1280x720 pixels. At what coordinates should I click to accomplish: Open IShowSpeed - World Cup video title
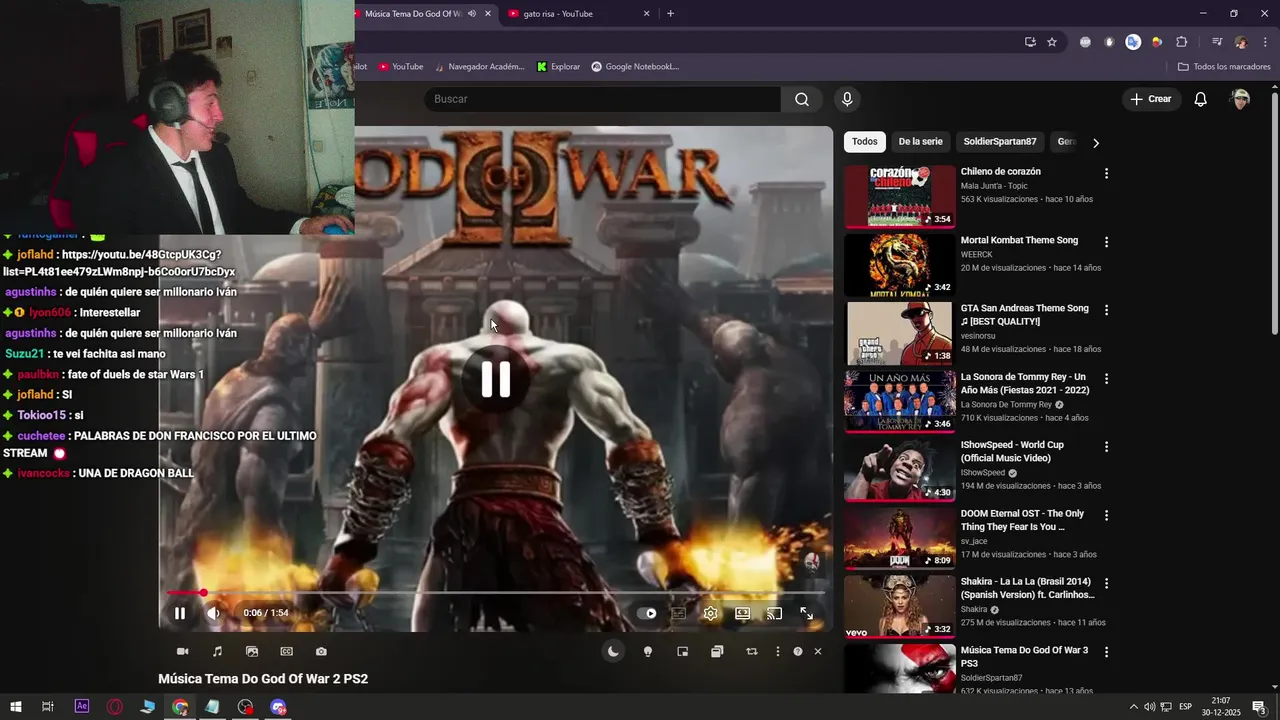(x=1012, y=451)
